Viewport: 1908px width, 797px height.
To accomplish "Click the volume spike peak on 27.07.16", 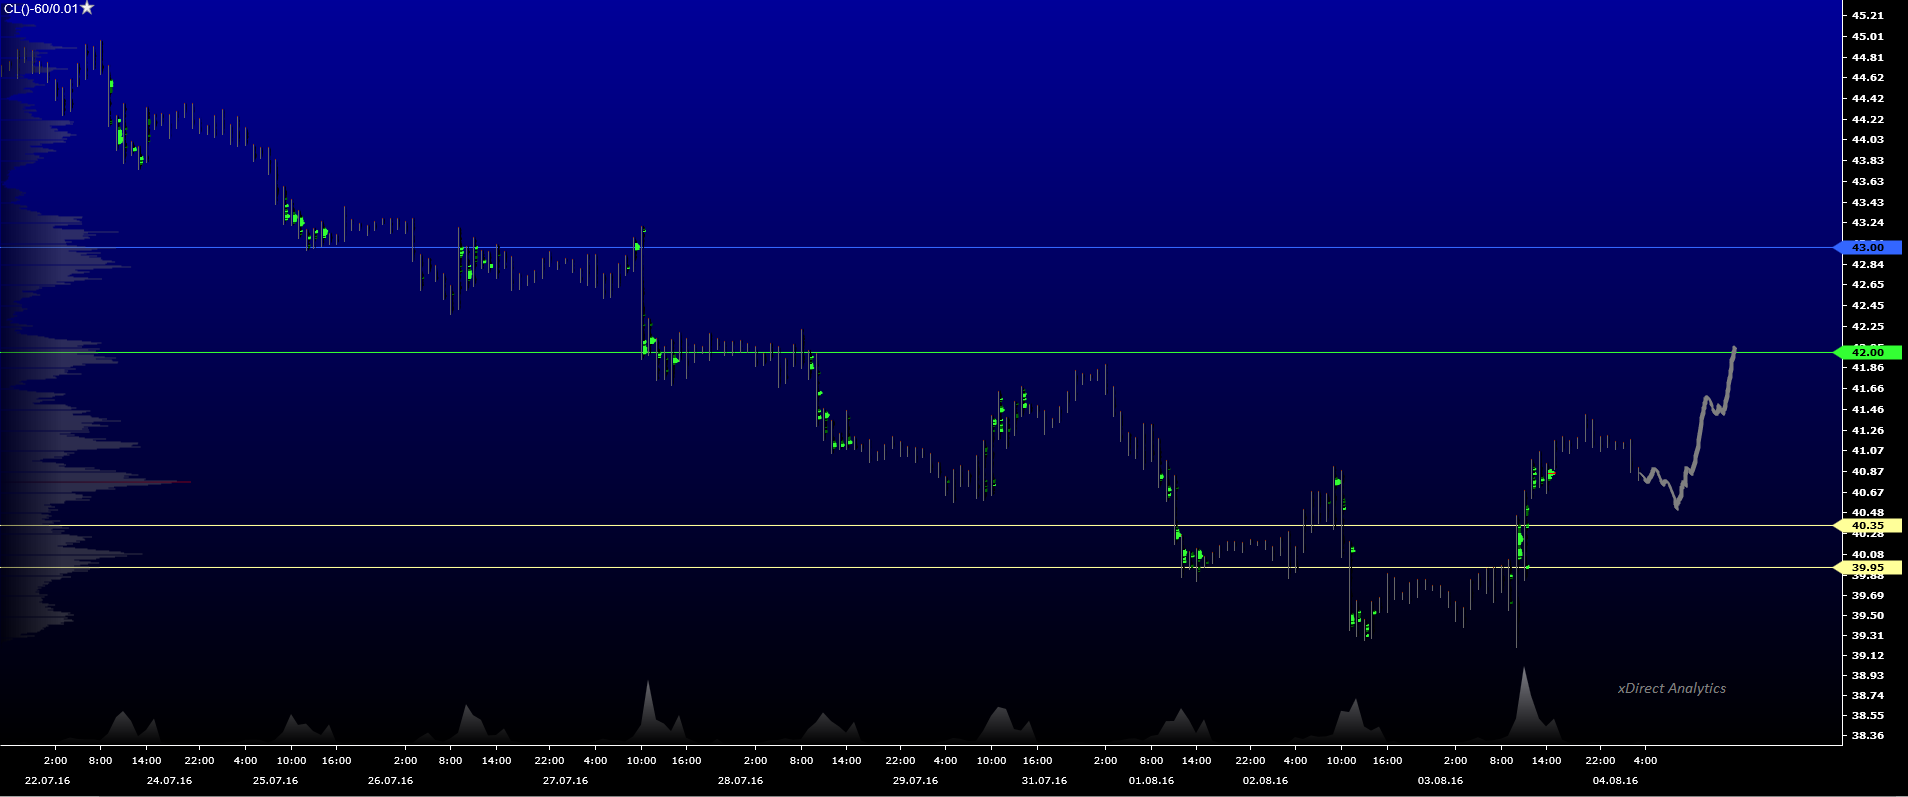I will [x=648, y=685].
